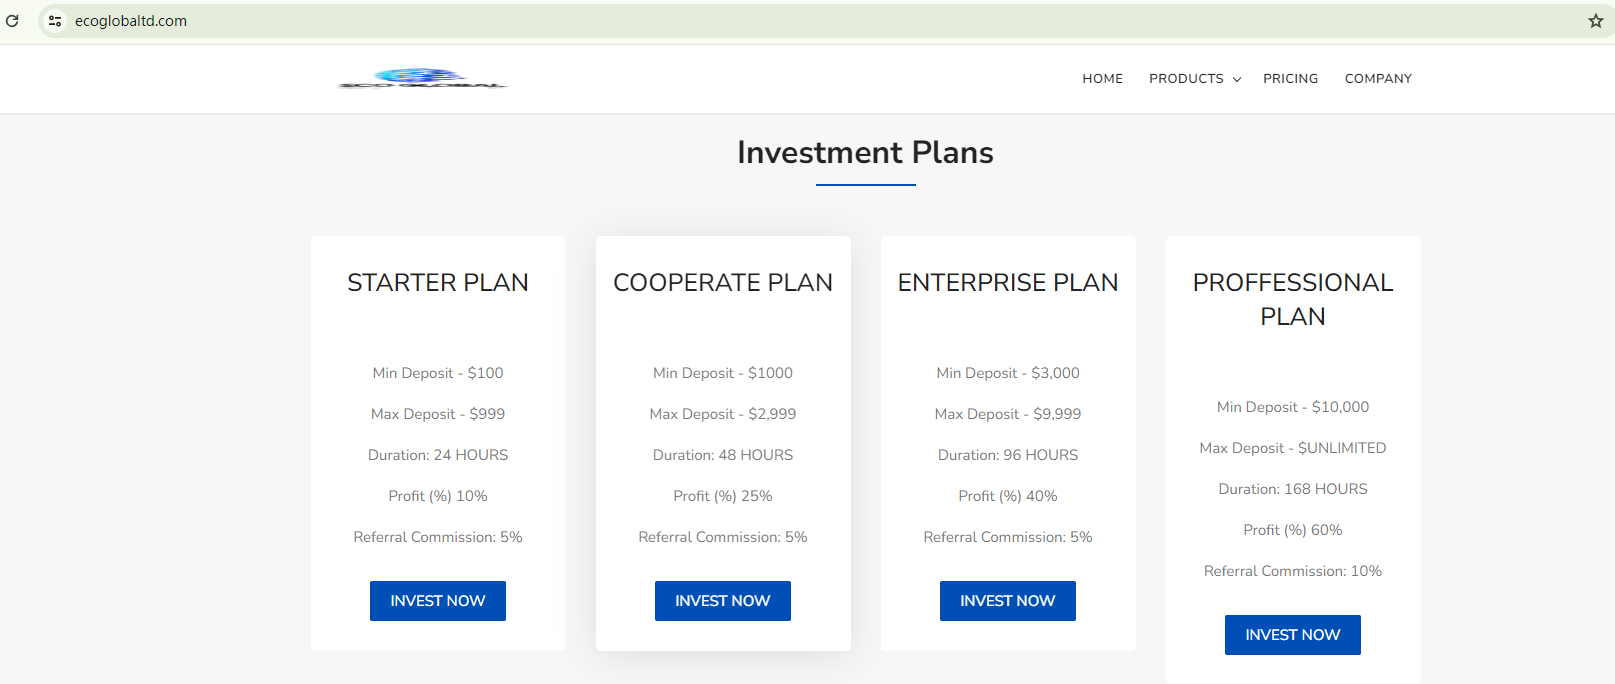Go to the PRICING menu item
The height and width of the screenshot is (684, 1615).
pos(1290,78)
